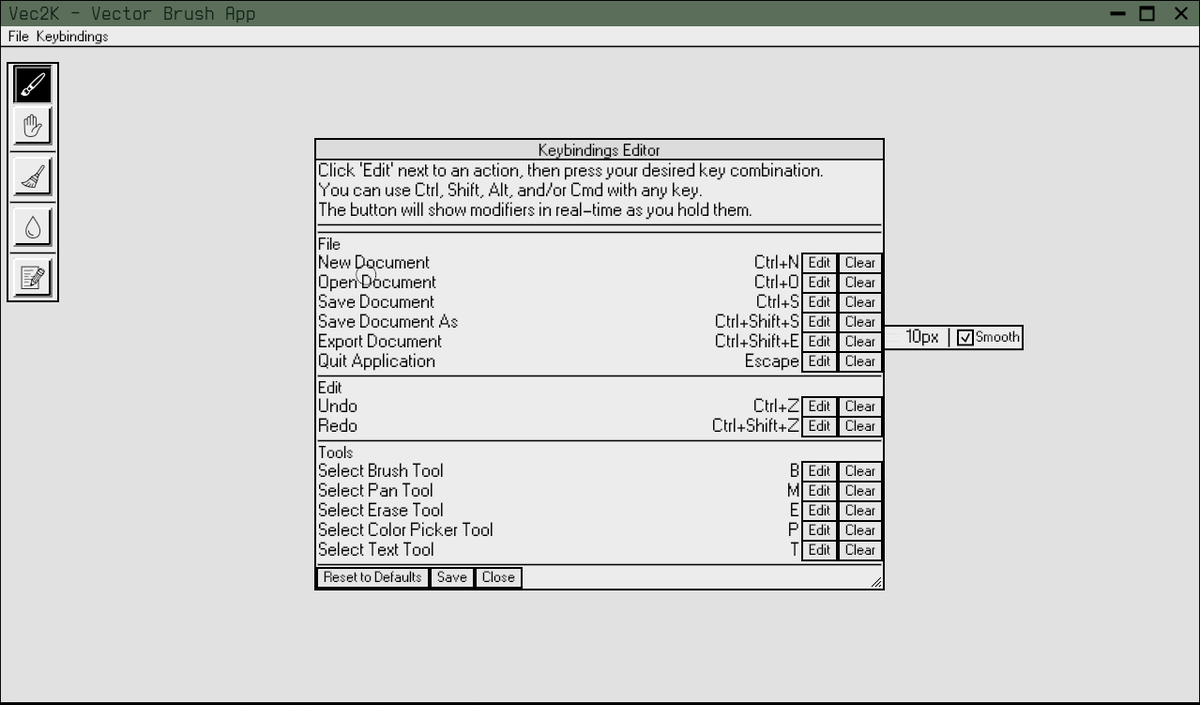Screen dimensions: 1200x705
Task: Edit the Export Document shortcut
Action: point(818,341)
